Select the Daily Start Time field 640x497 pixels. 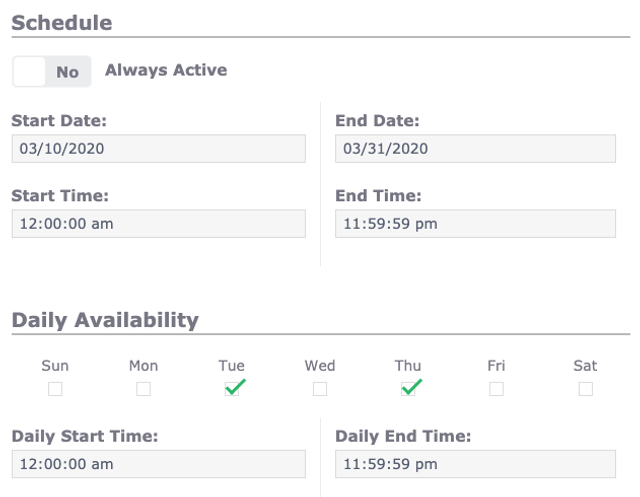[158, 464]
